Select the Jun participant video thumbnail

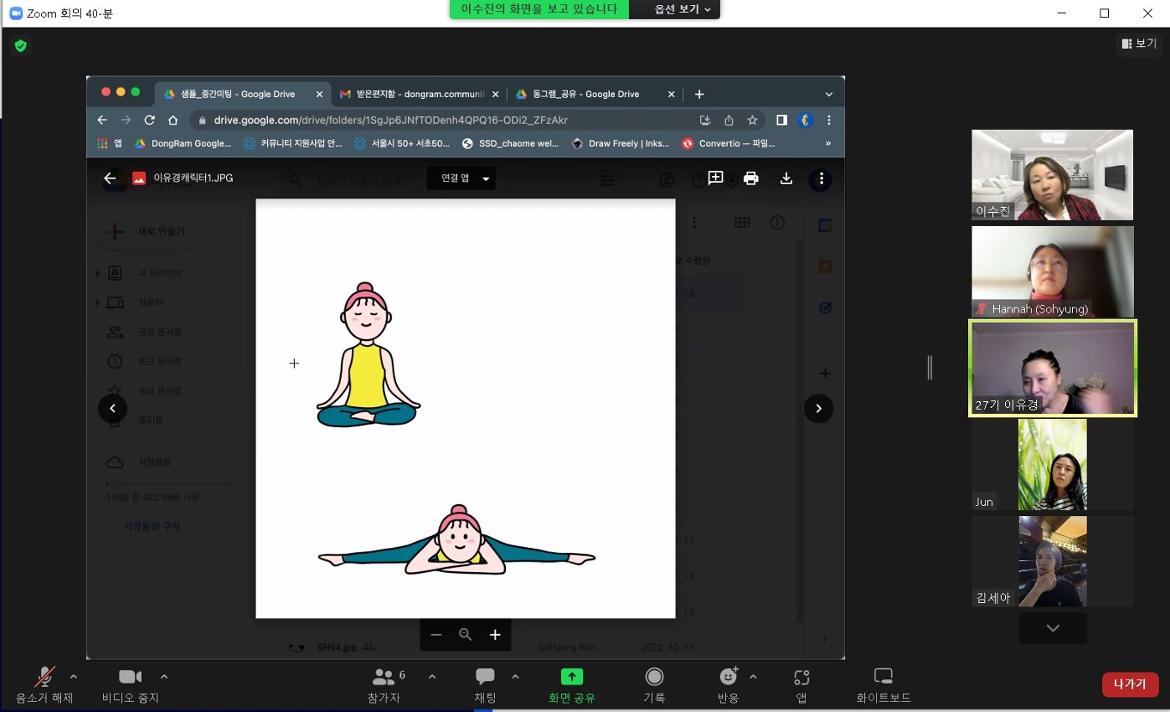1052,464
